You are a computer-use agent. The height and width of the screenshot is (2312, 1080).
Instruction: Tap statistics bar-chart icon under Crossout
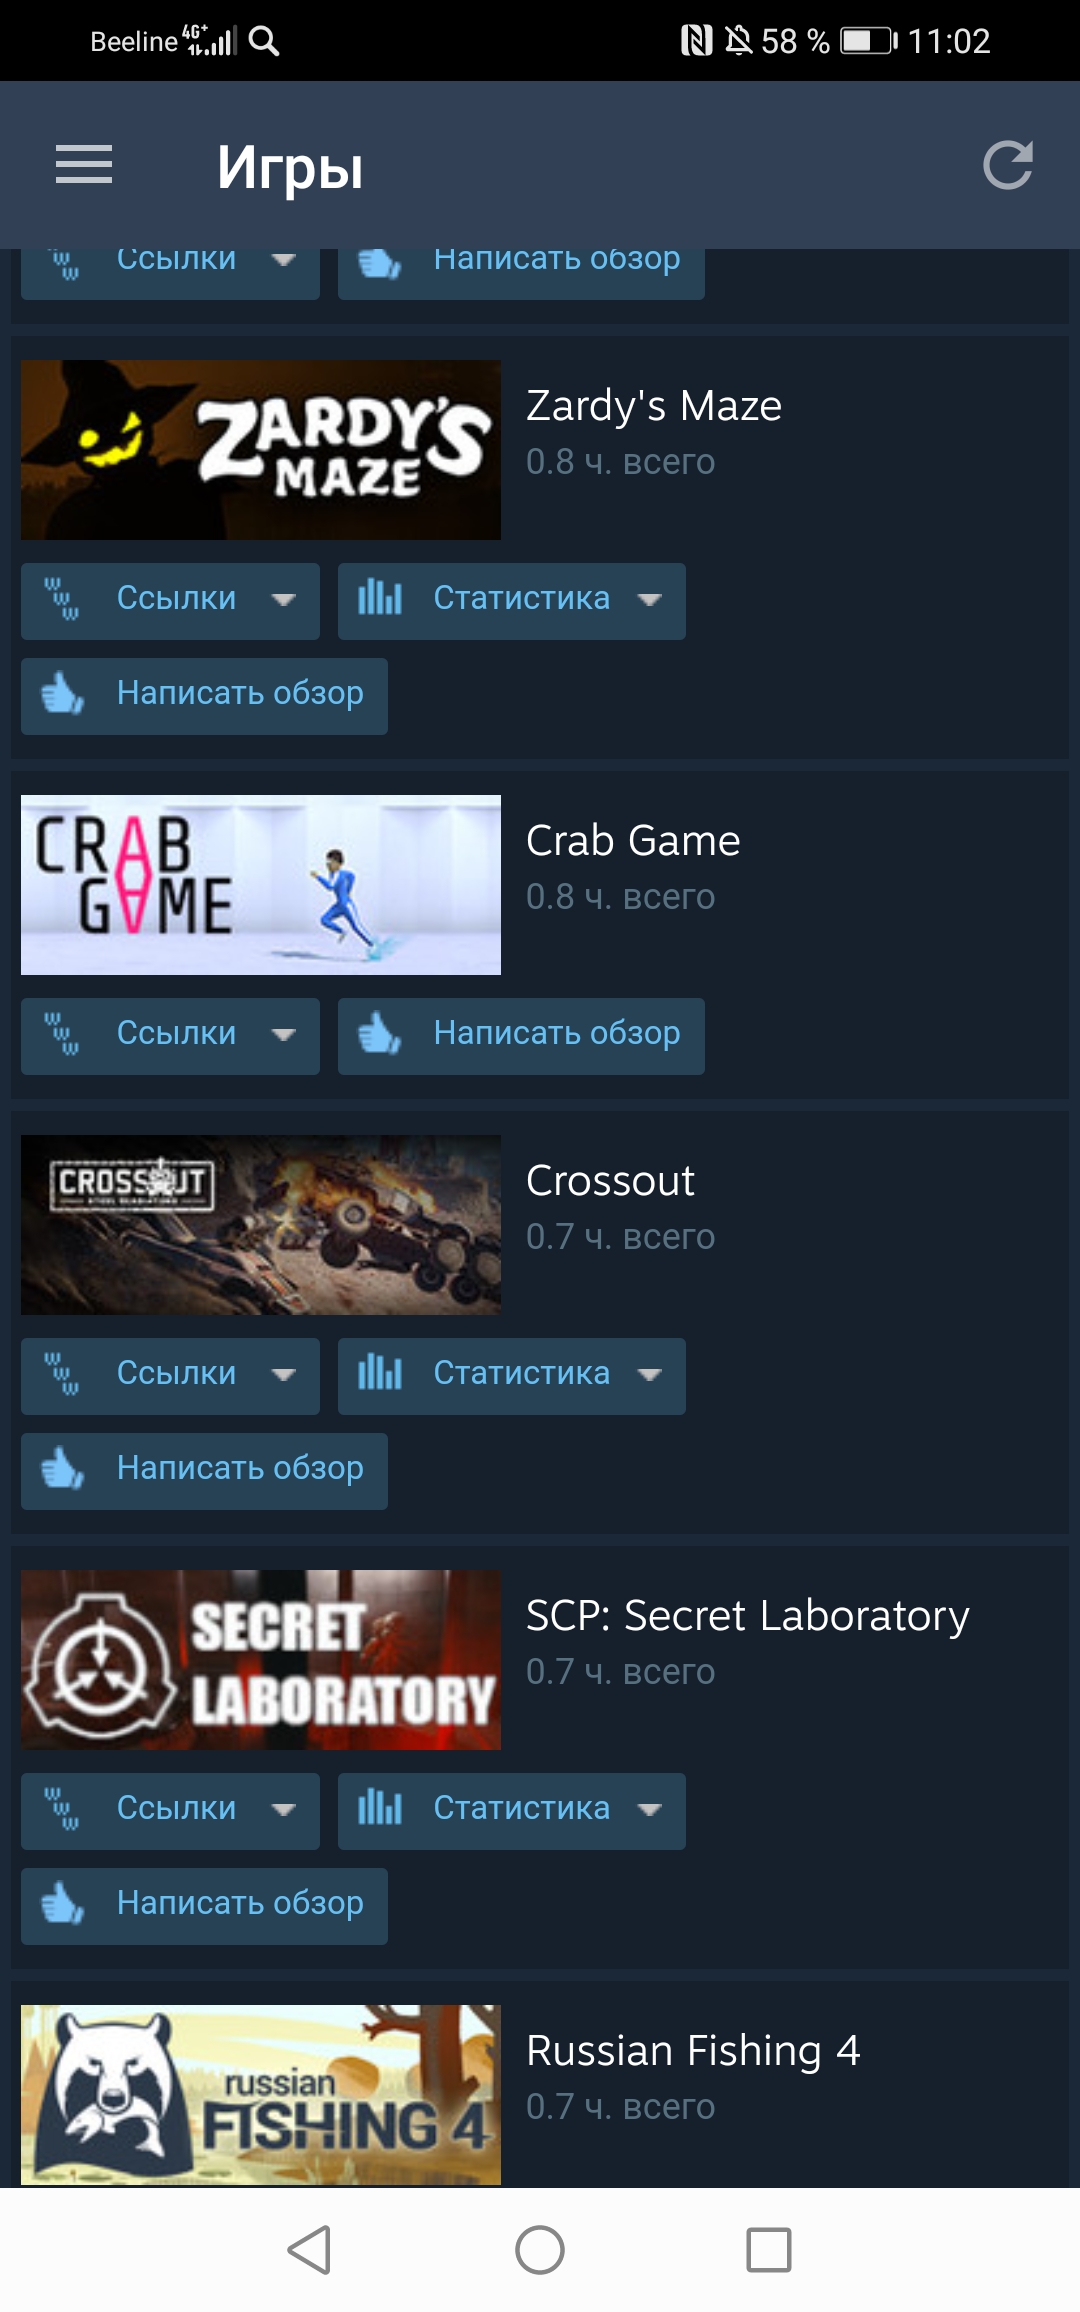coord(380,1373)
